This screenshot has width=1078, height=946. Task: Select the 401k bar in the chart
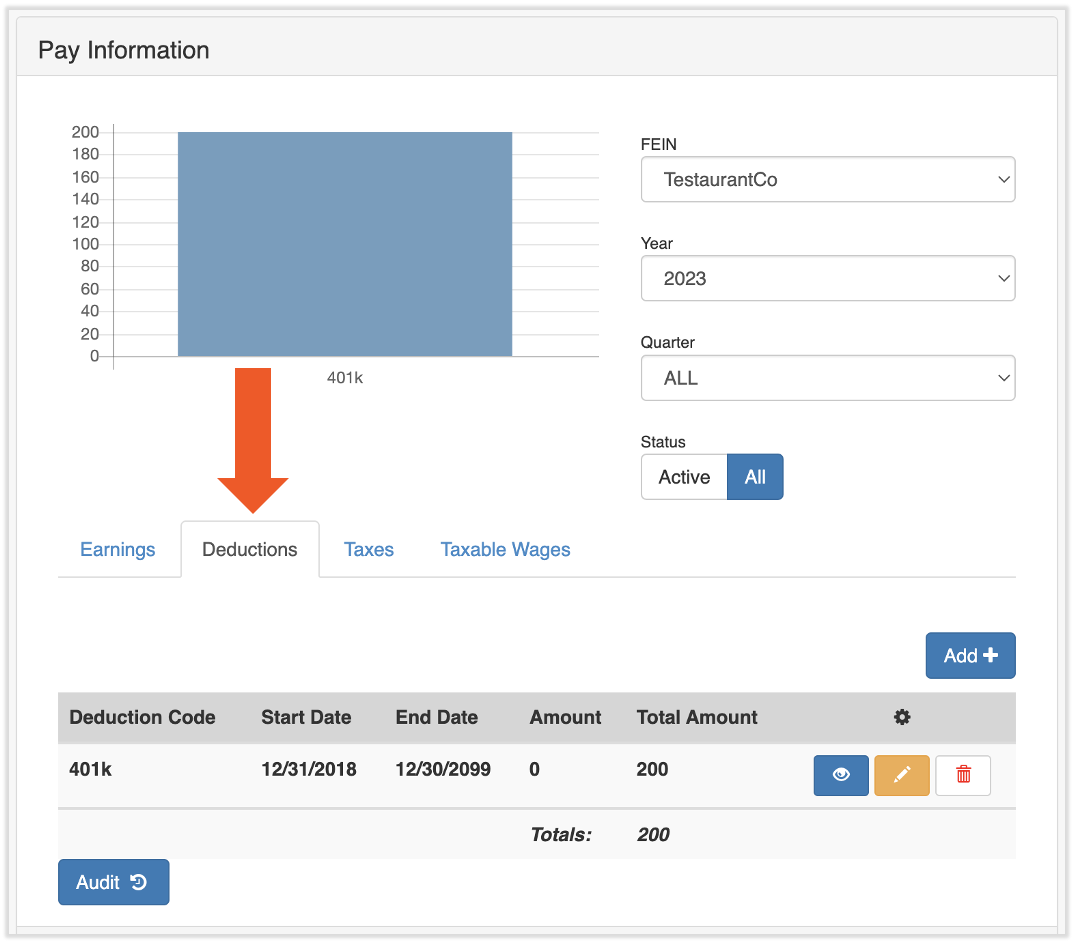pyautogui.click(x=344, y=243)
